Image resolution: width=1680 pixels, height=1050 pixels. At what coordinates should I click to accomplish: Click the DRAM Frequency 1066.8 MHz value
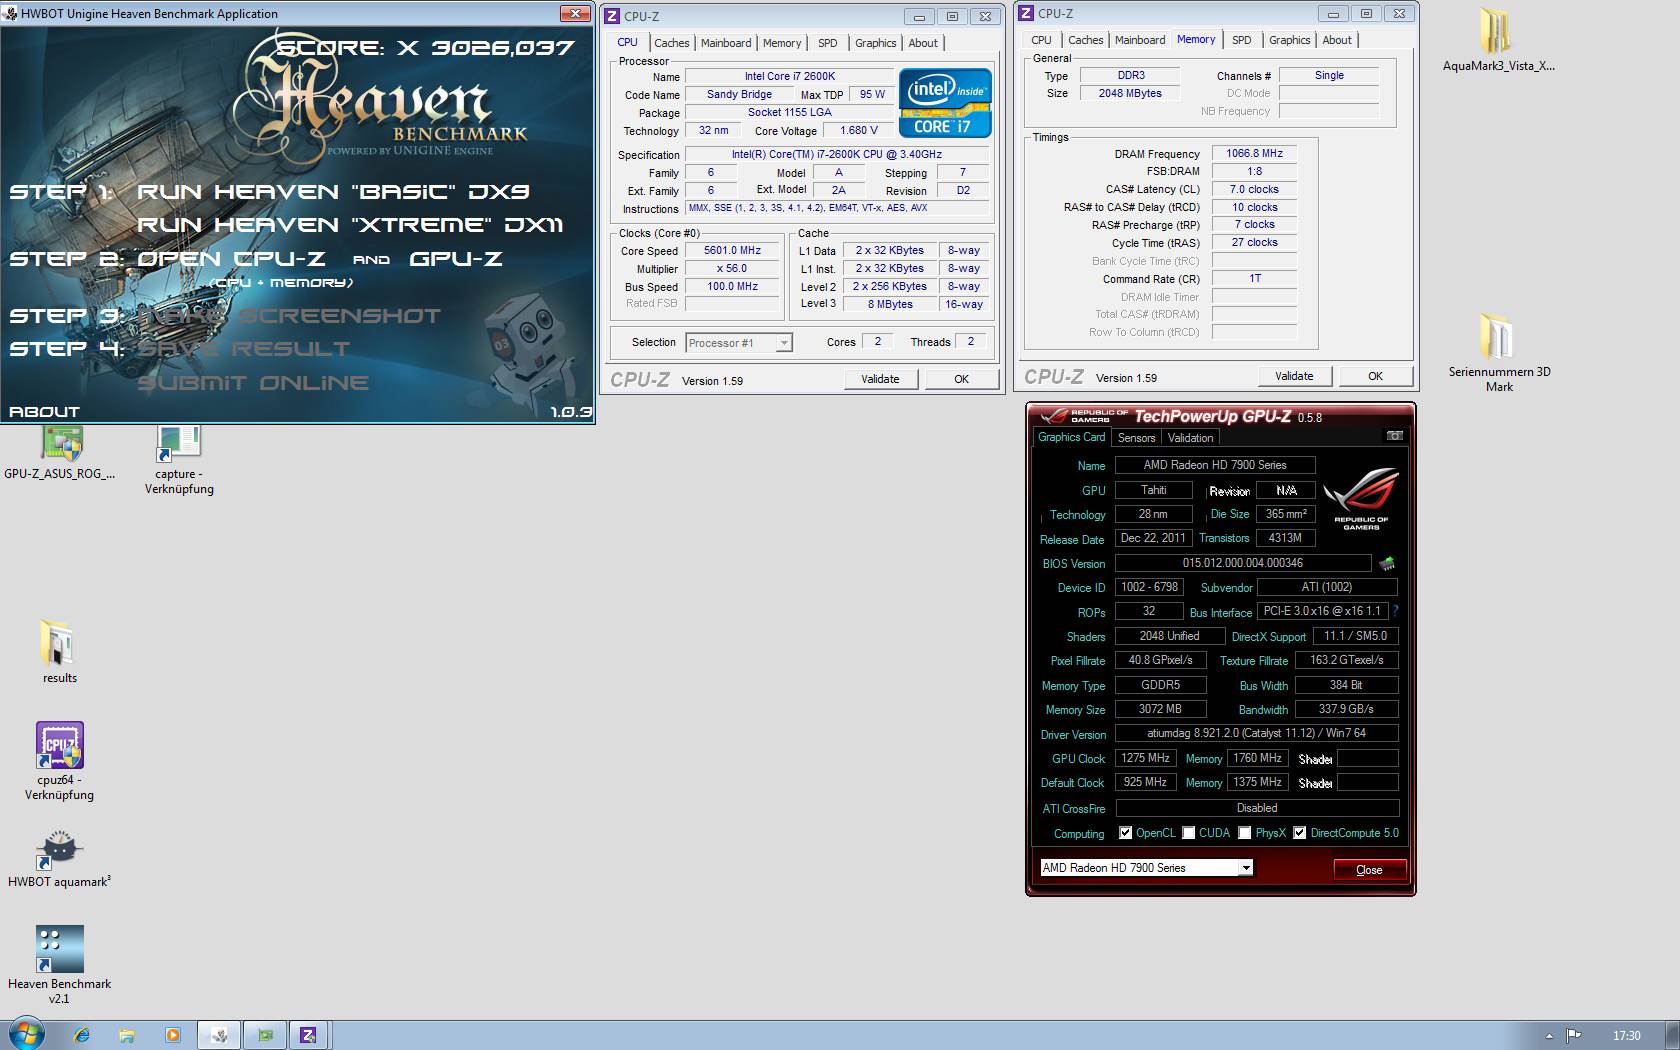1254,154
